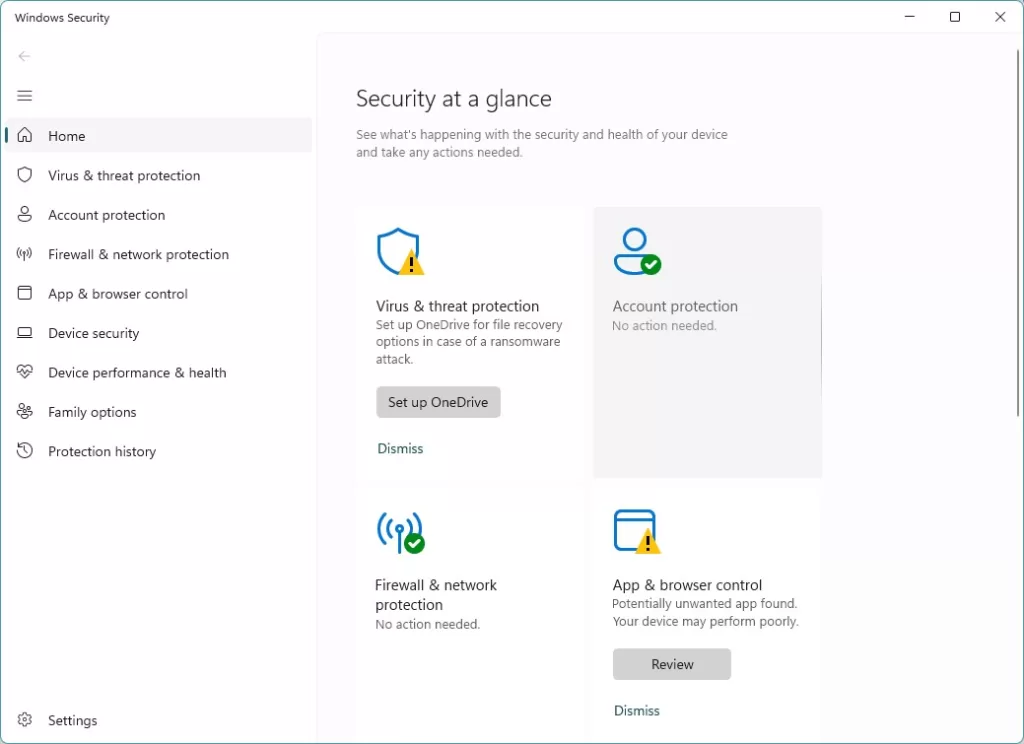
Task: Close the Windows Security window
Action: point(1000,17)
